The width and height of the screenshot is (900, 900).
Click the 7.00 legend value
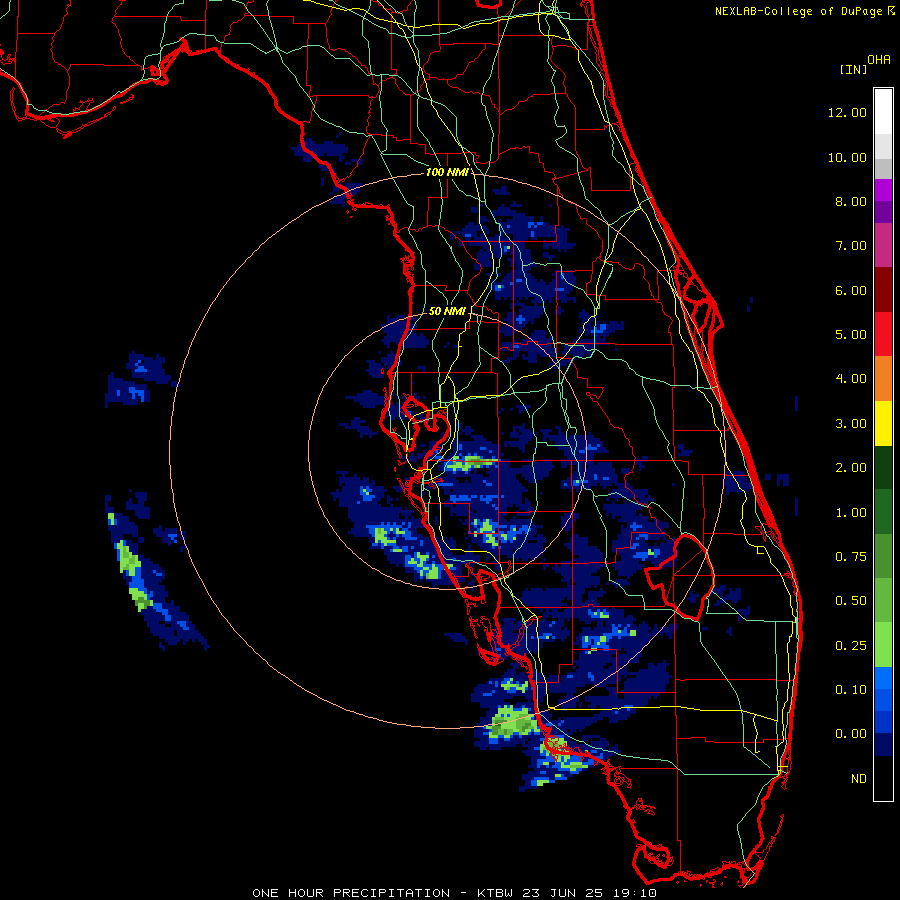pos(851,246)
